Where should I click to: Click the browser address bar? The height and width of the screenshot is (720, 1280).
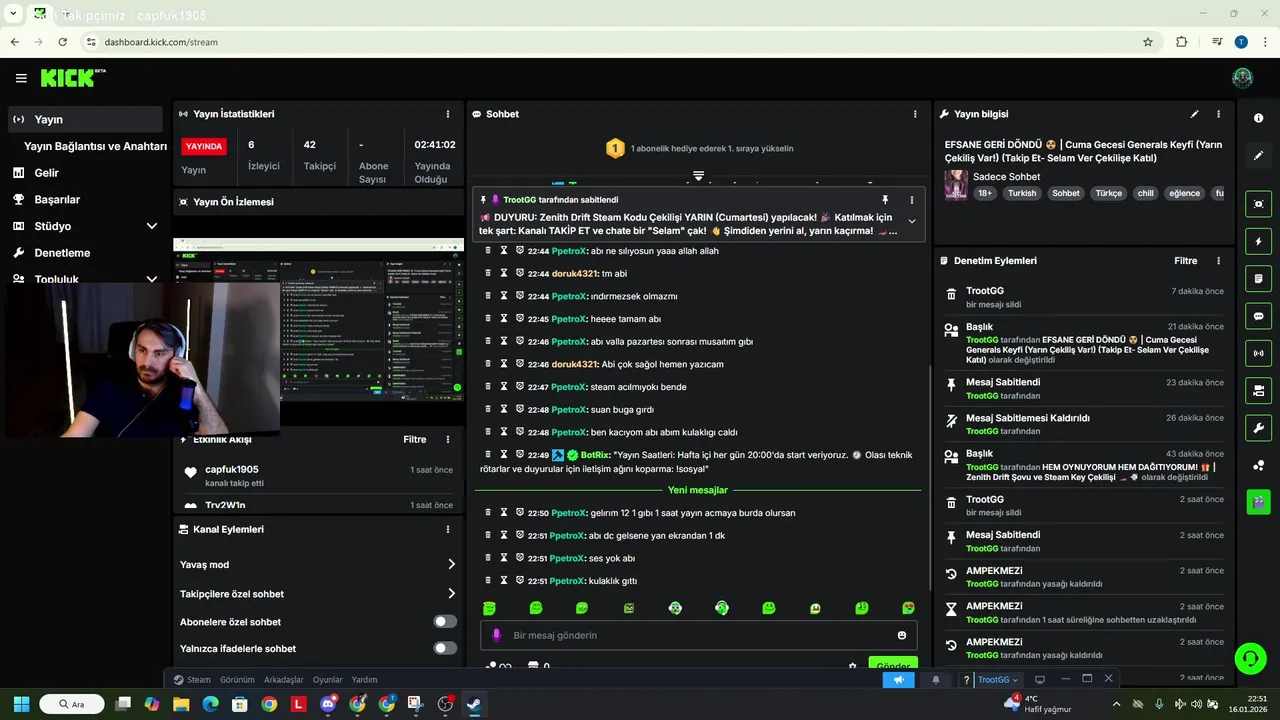(x=612, y=42)
